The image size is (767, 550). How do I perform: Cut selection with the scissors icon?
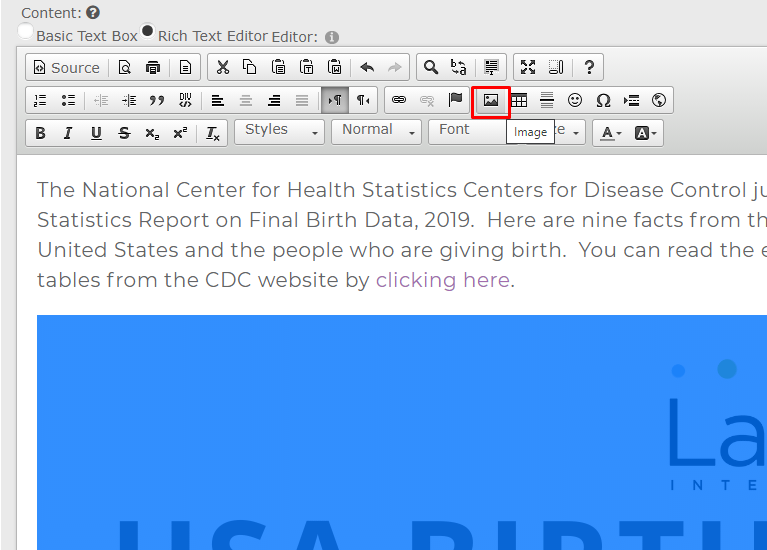(x=223, y=67)
